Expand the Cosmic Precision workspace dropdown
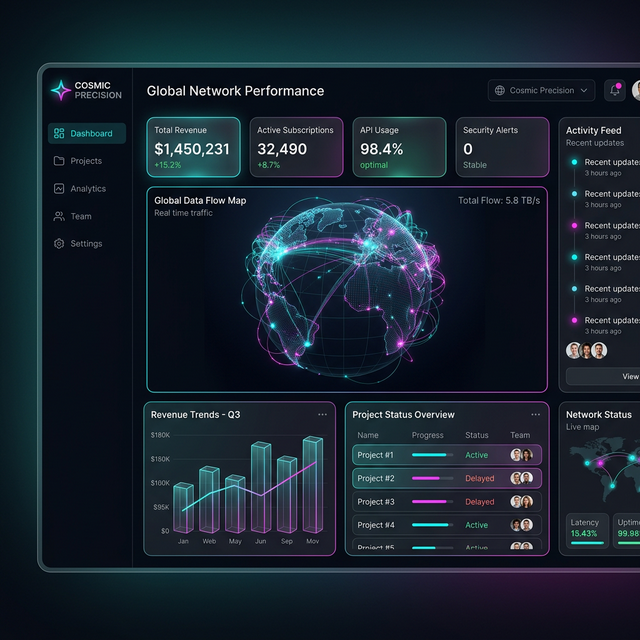The width and height of the screenshot is (640, 640). (584, 90)
